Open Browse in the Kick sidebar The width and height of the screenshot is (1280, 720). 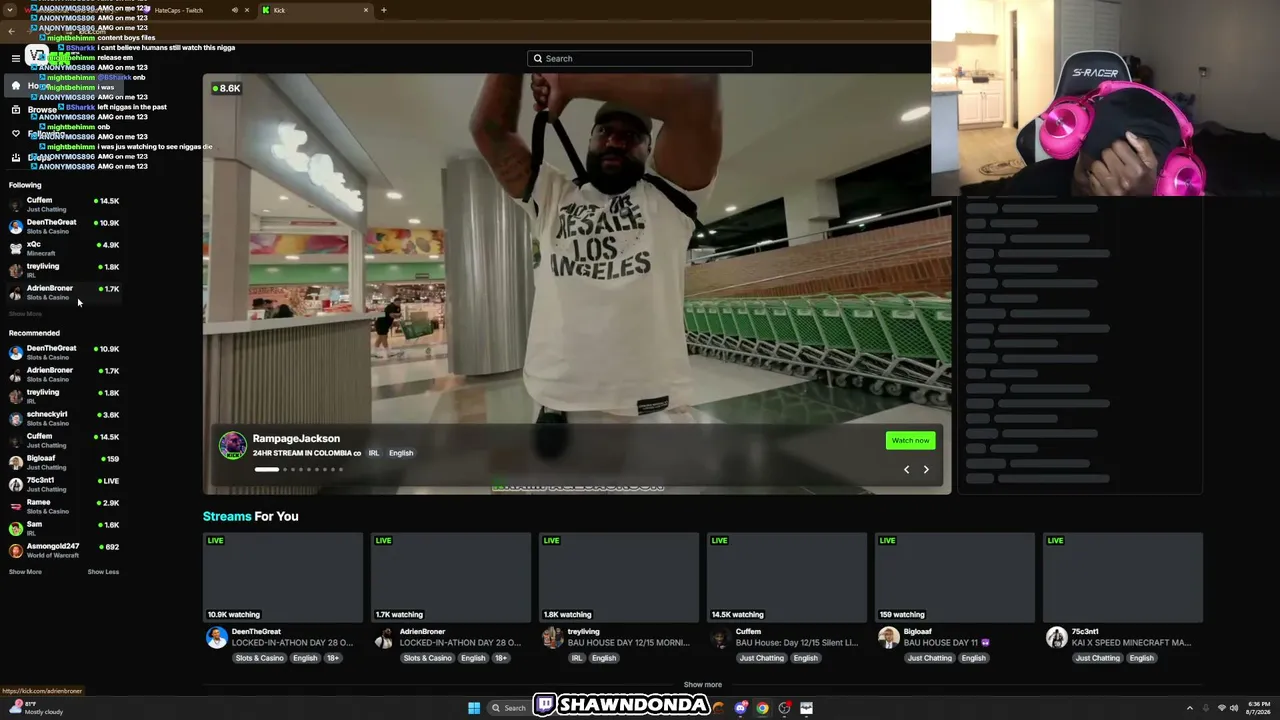click(x=42, y=110)
